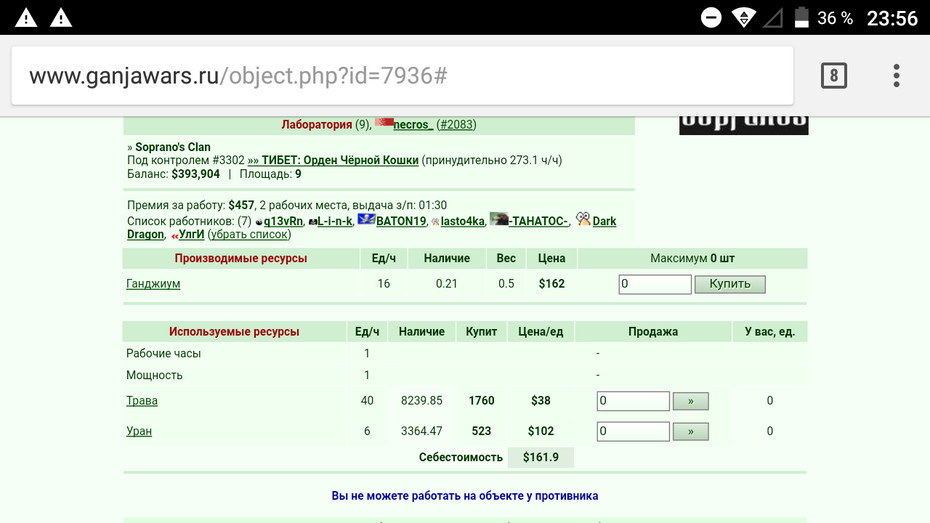Focus the Трава sale quantity field
The width and height of the screenshot is (930, 523).
[633, 401]
